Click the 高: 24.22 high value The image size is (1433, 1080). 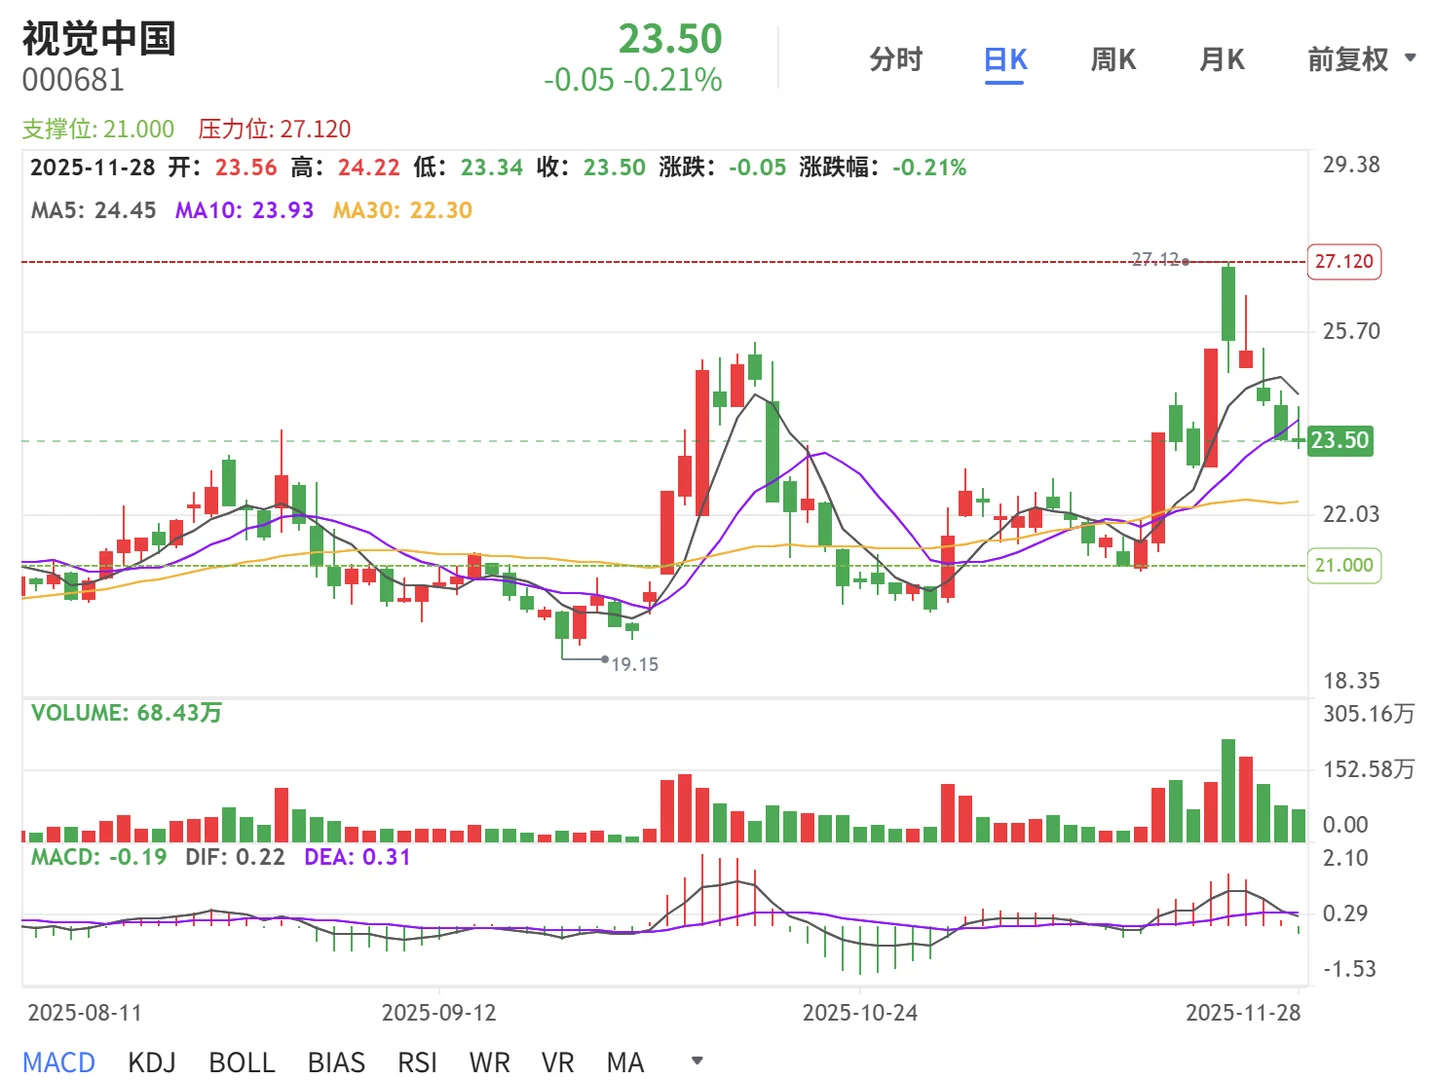[345, 167]
